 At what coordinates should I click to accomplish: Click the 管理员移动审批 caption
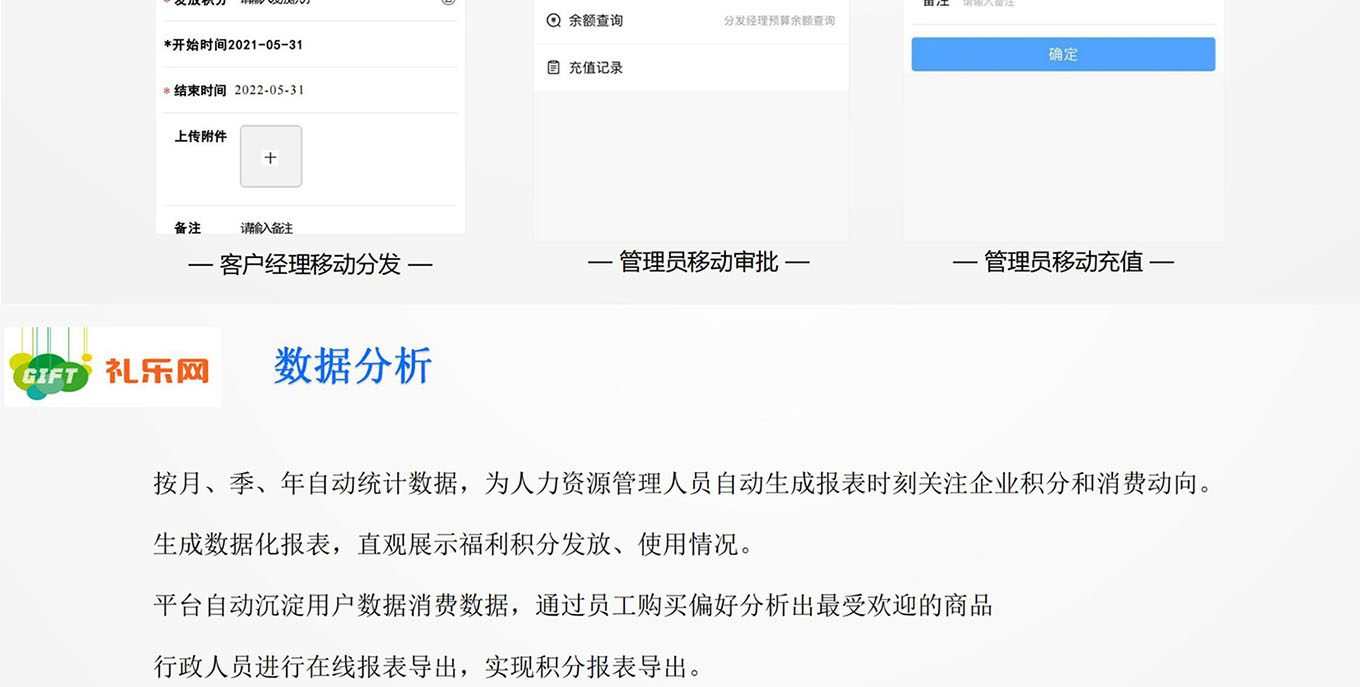[698, 262]
